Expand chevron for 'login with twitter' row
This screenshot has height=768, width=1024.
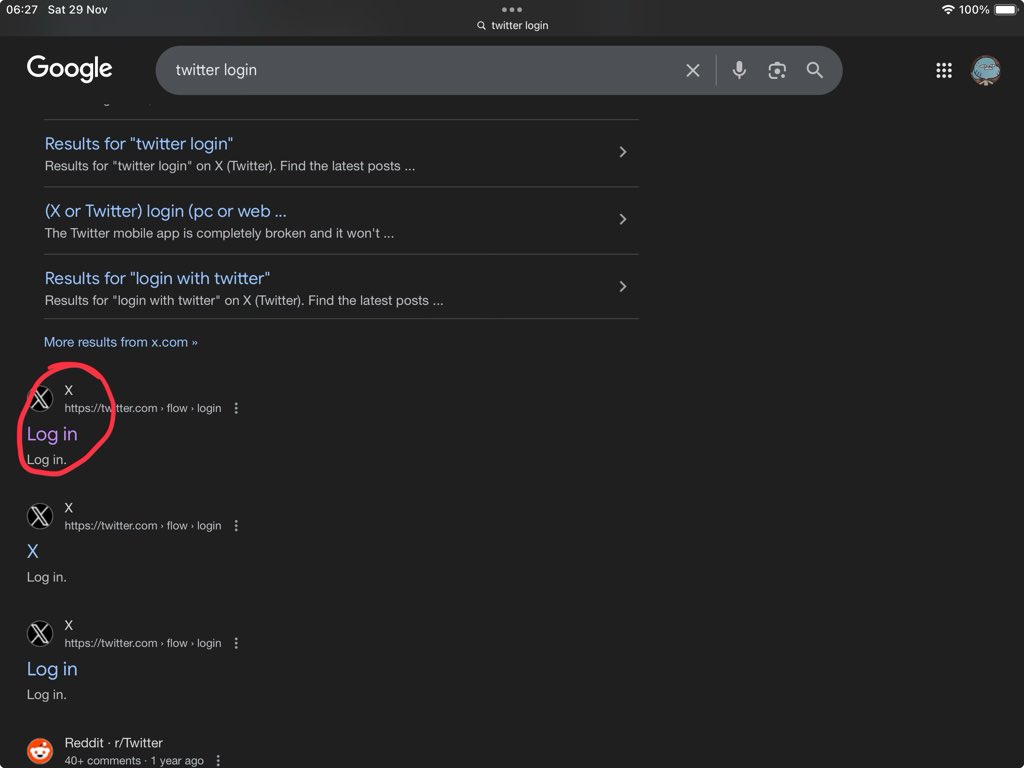pos(622,287)
